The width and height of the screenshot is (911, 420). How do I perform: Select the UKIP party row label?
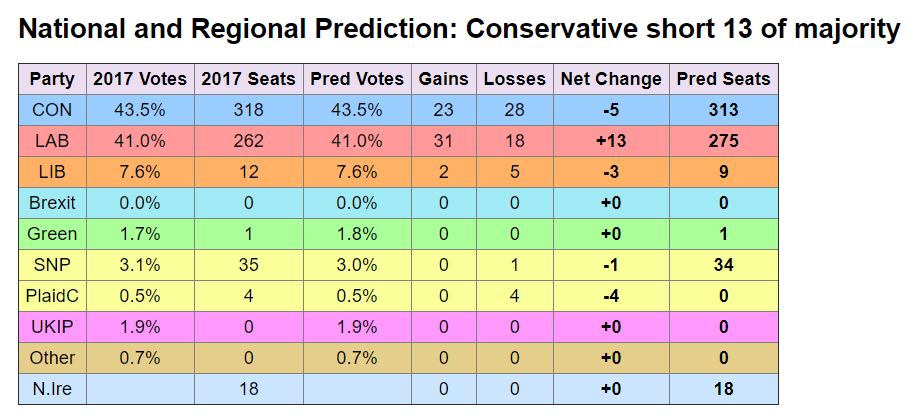tap(52, 327)
